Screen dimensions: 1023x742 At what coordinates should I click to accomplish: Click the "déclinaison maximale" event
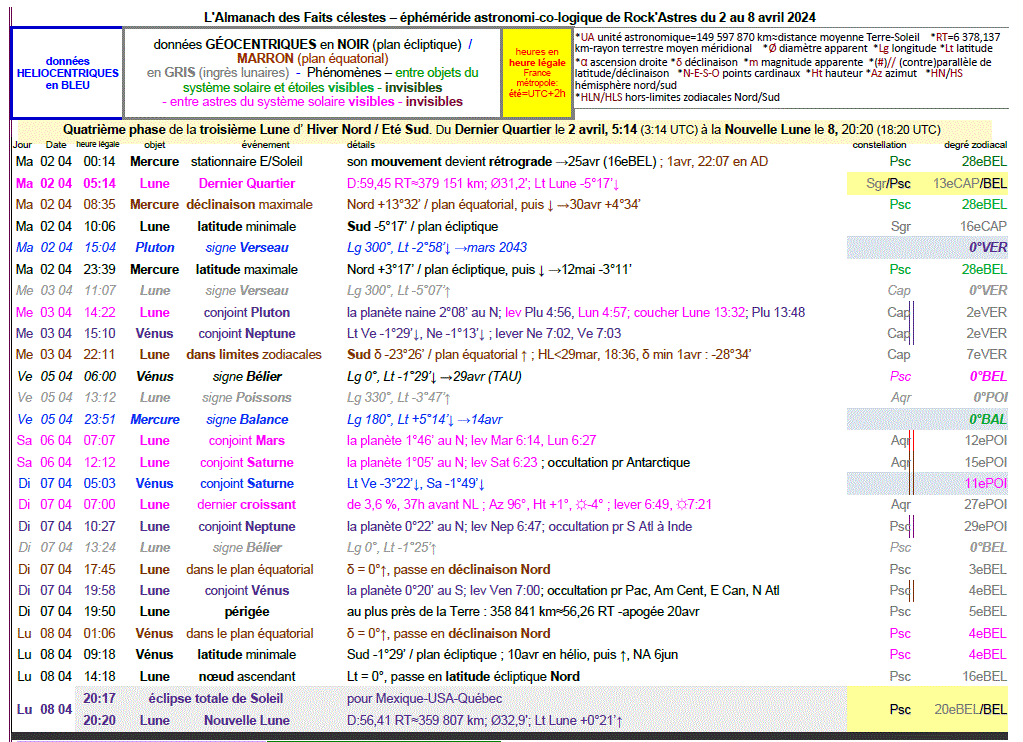(249, 204)
